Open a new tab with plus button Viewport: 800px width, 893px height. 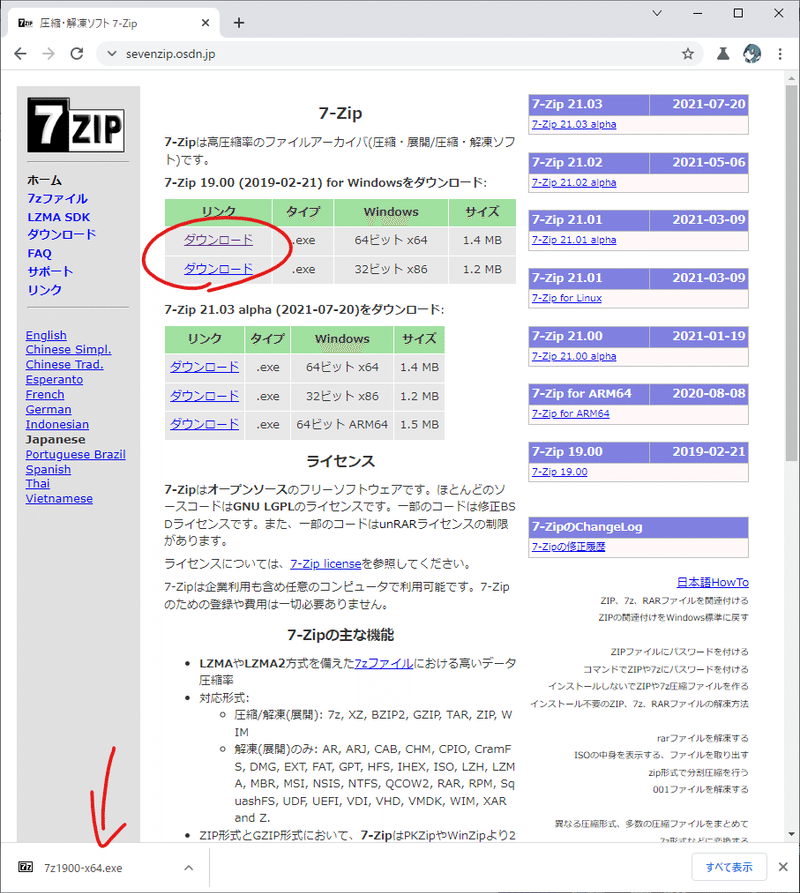[x=239, y=23]
